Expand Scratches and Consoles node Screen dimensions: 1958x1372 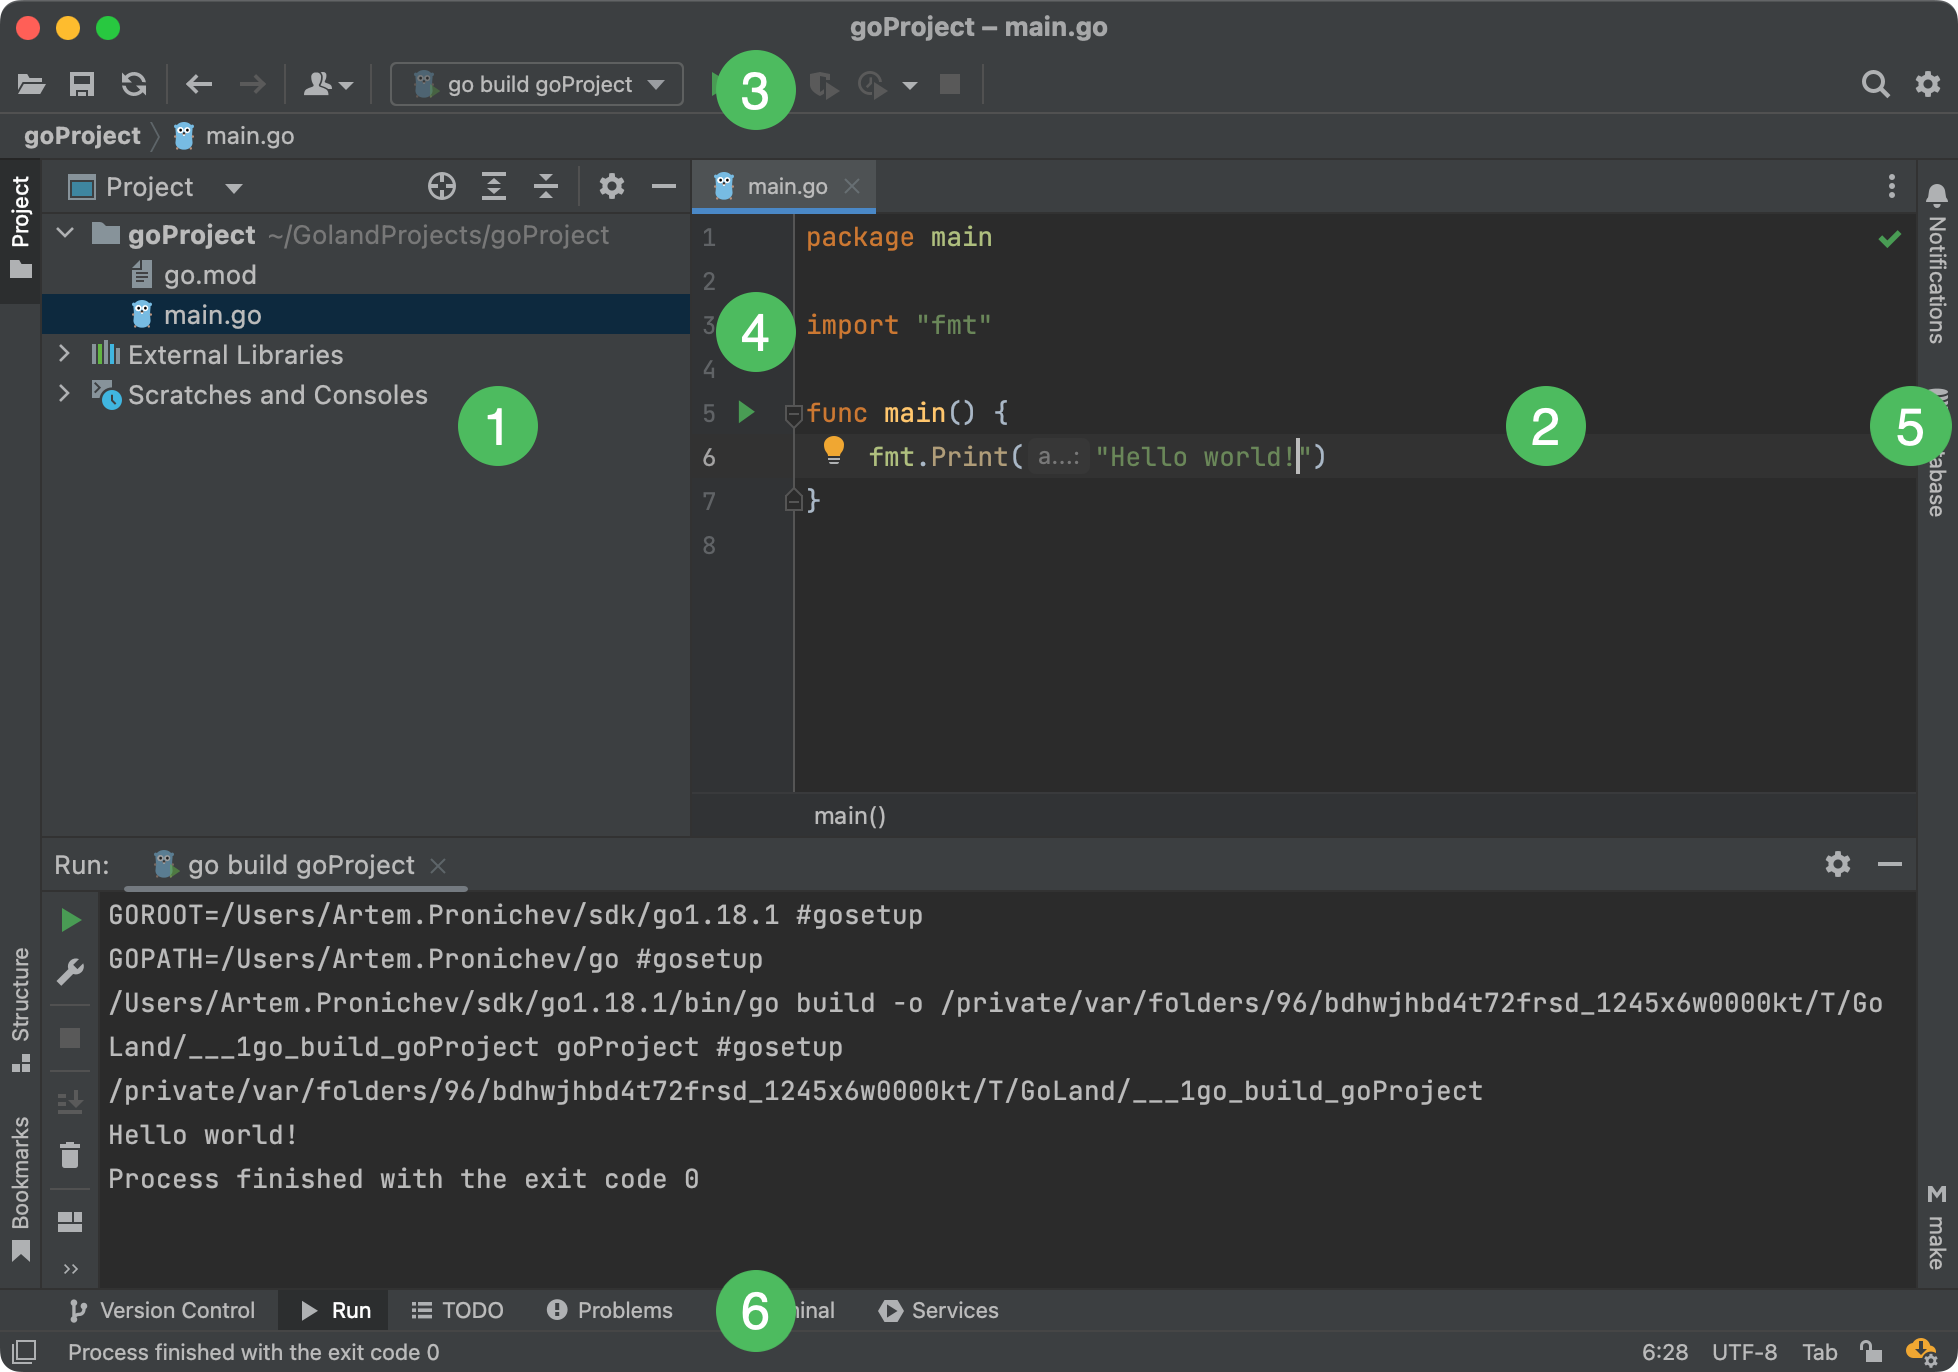point(64,394)
